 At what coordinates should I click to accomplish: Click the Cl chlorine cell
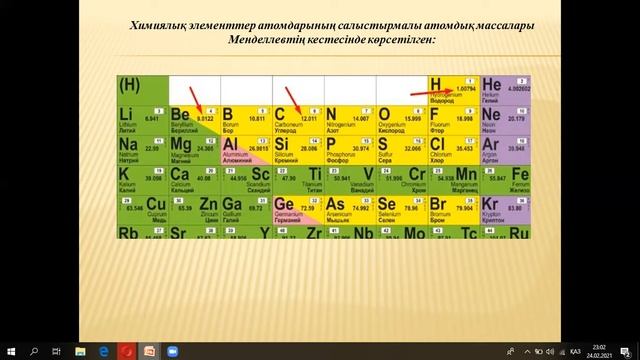(x=454, y=150)
